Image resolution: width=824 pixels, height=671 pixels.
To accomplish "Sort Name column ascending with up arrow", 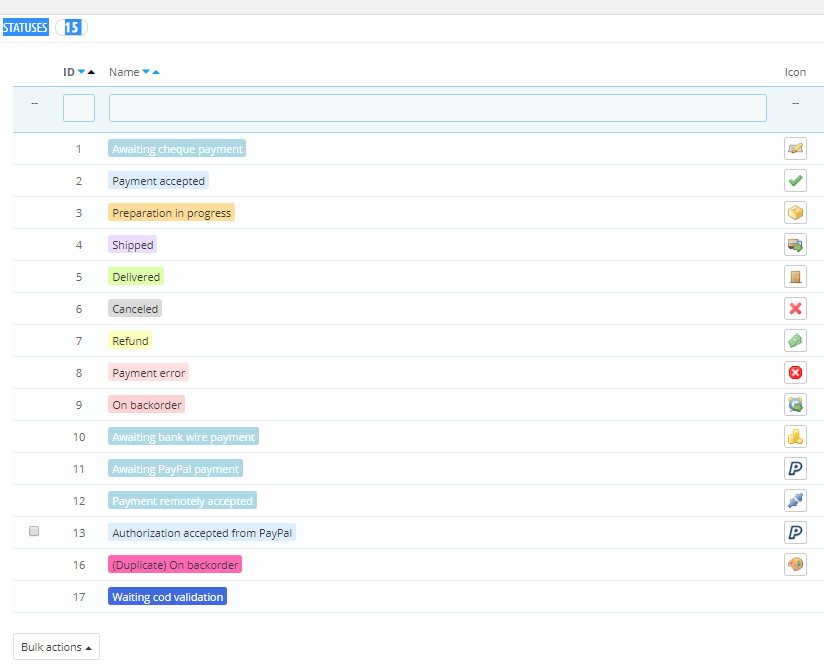I will (156, 72).
